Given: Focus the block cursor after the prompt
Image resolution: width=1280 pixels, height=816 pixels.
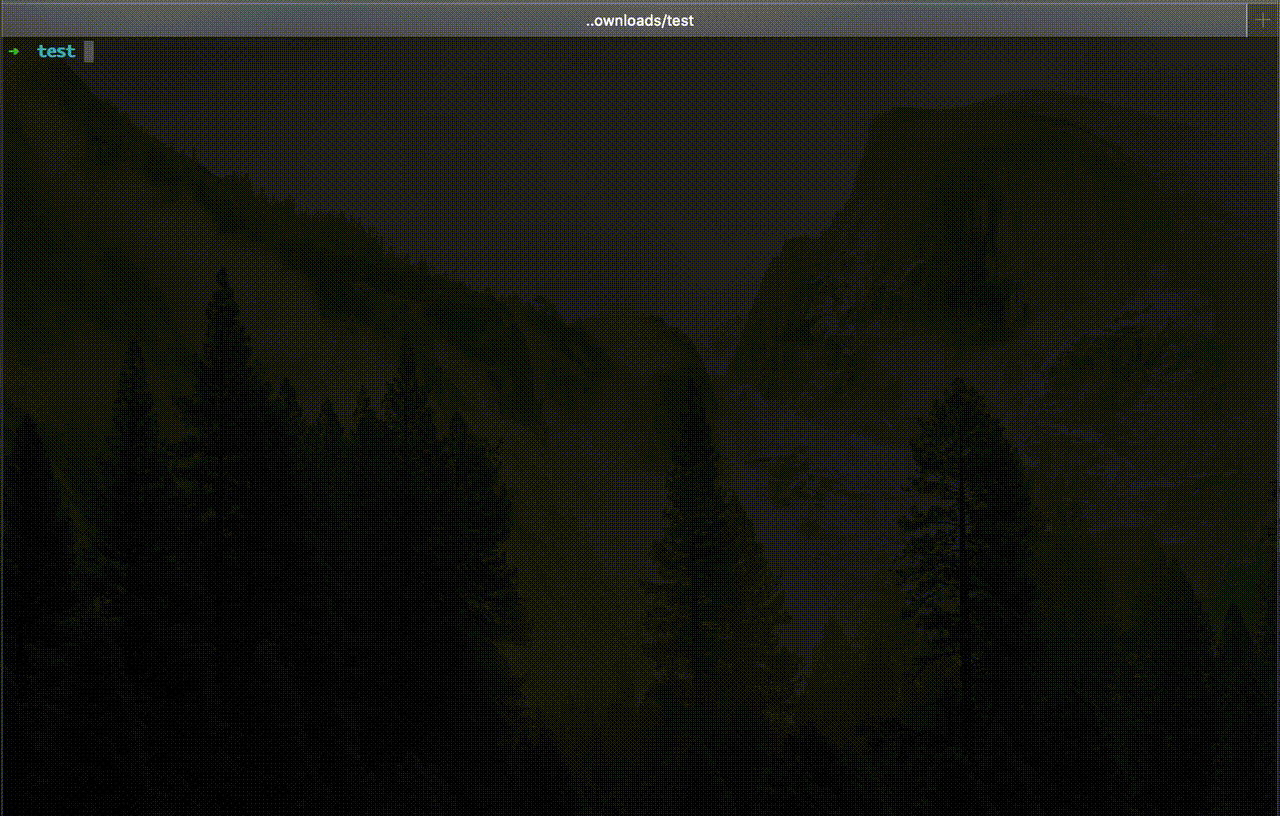Looking at the screenshot, I should pos(89,51).
